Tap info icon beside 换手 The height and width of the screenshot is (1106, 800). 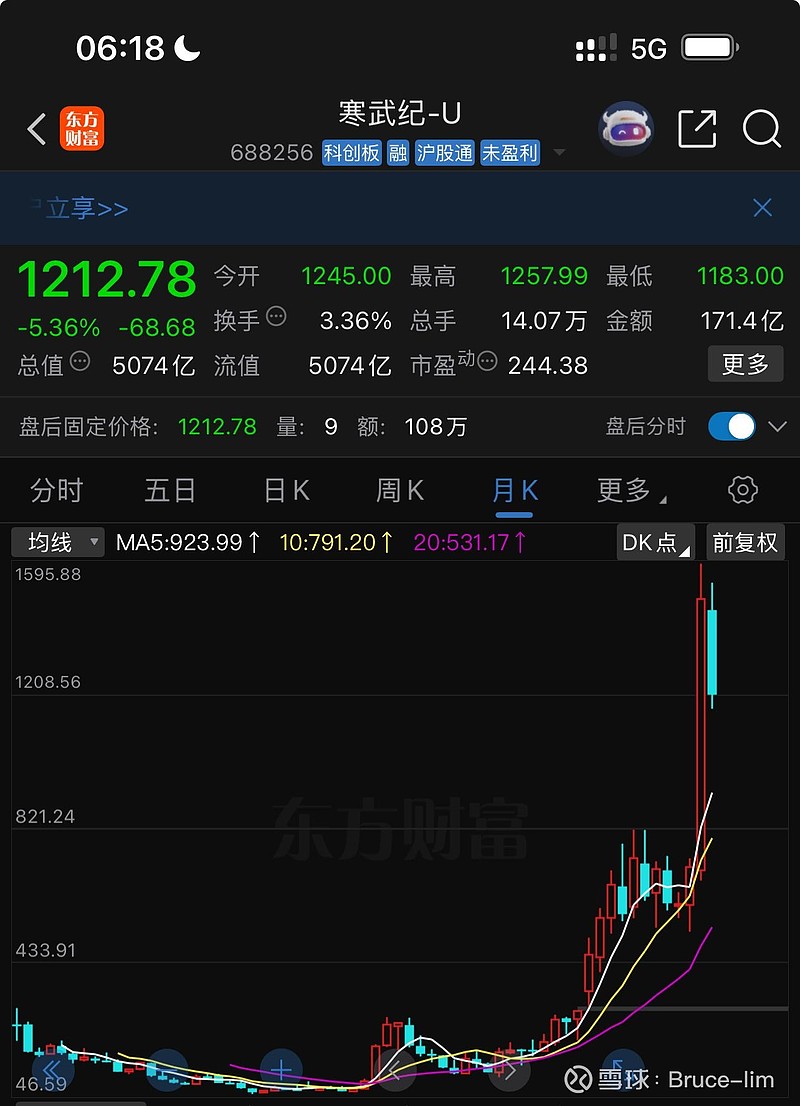[277, 317]
